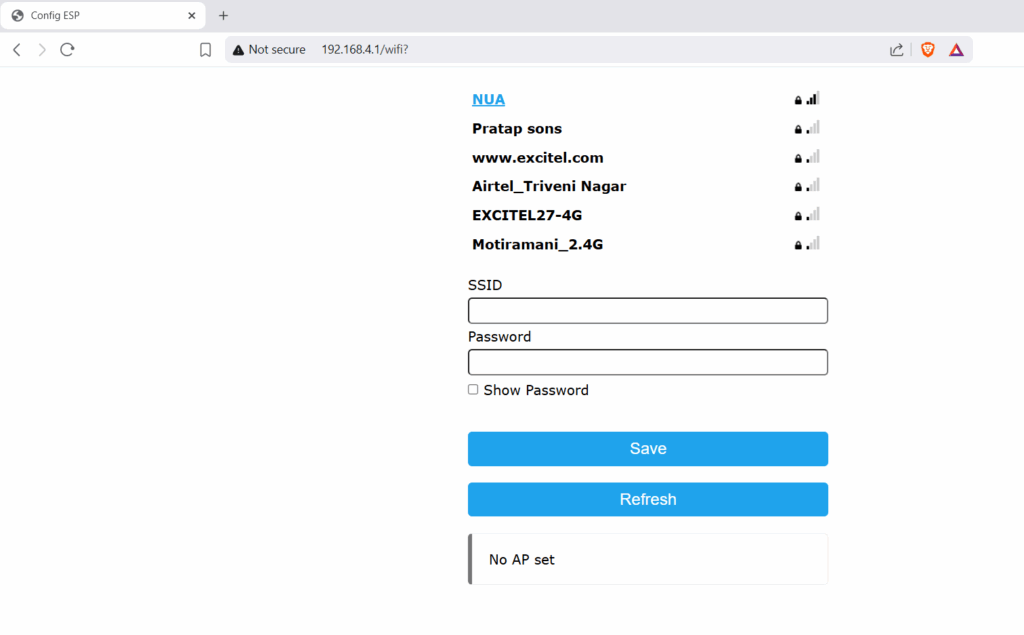Enable the Show Password checkbox
This screenshot has height=635, width=1024.
coord(473,389)
